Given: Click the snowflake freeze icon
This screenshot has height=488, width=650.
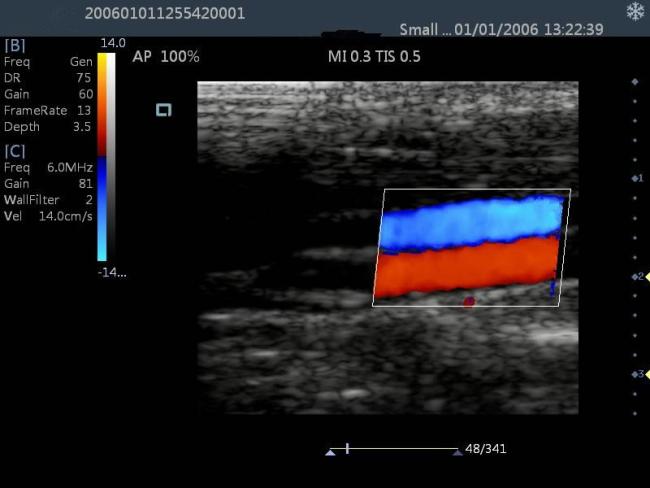Looking at the screenshot, I should tap(634, 12).
